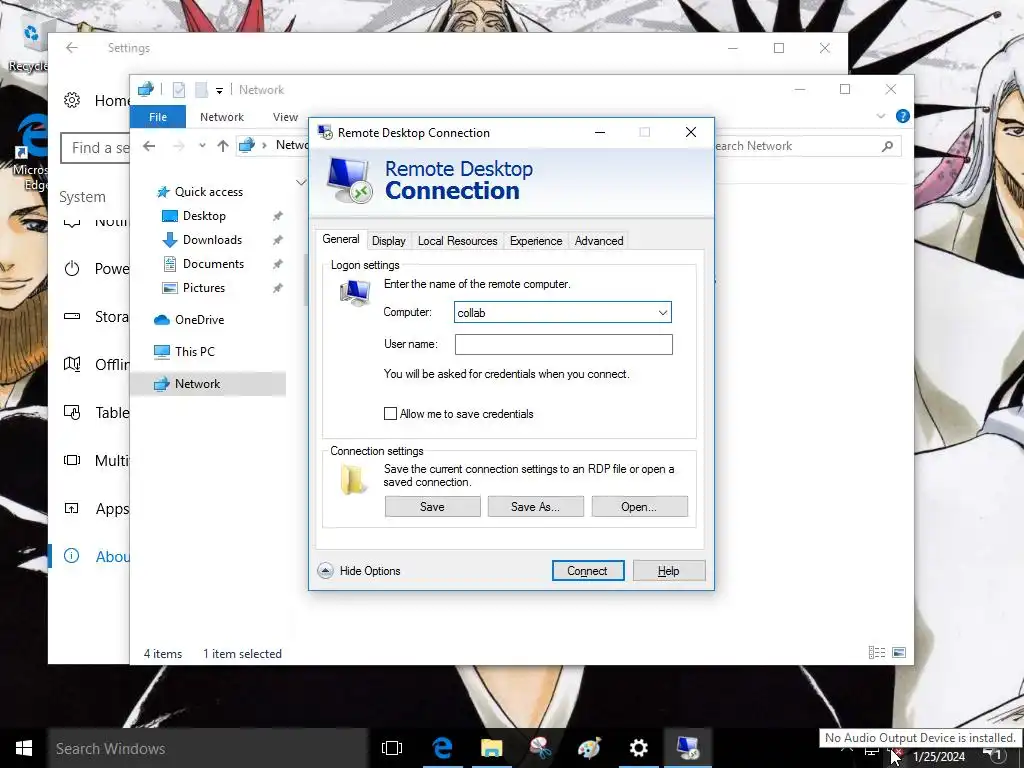The height and width of the screenshot is (768, 1024).
Task: Select Pictures in the navigation pane
Action: (x=204, y=288)
